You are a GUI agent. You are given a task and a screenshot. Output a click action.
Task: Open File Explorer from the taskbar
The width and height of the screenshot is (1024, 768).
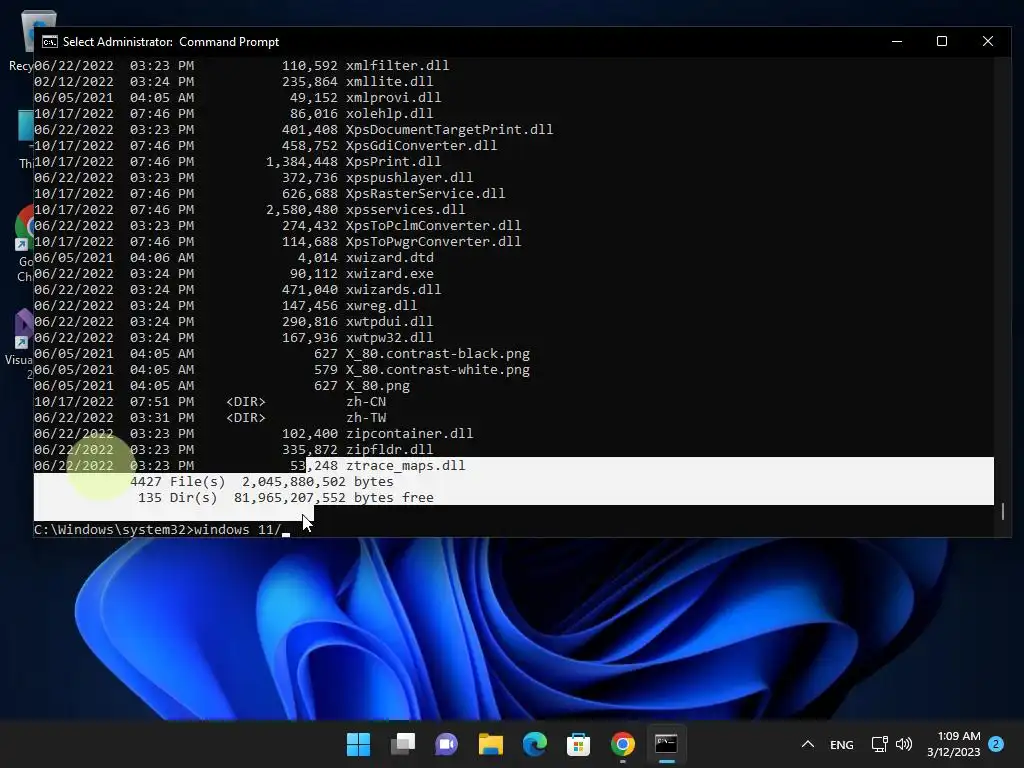490,744
